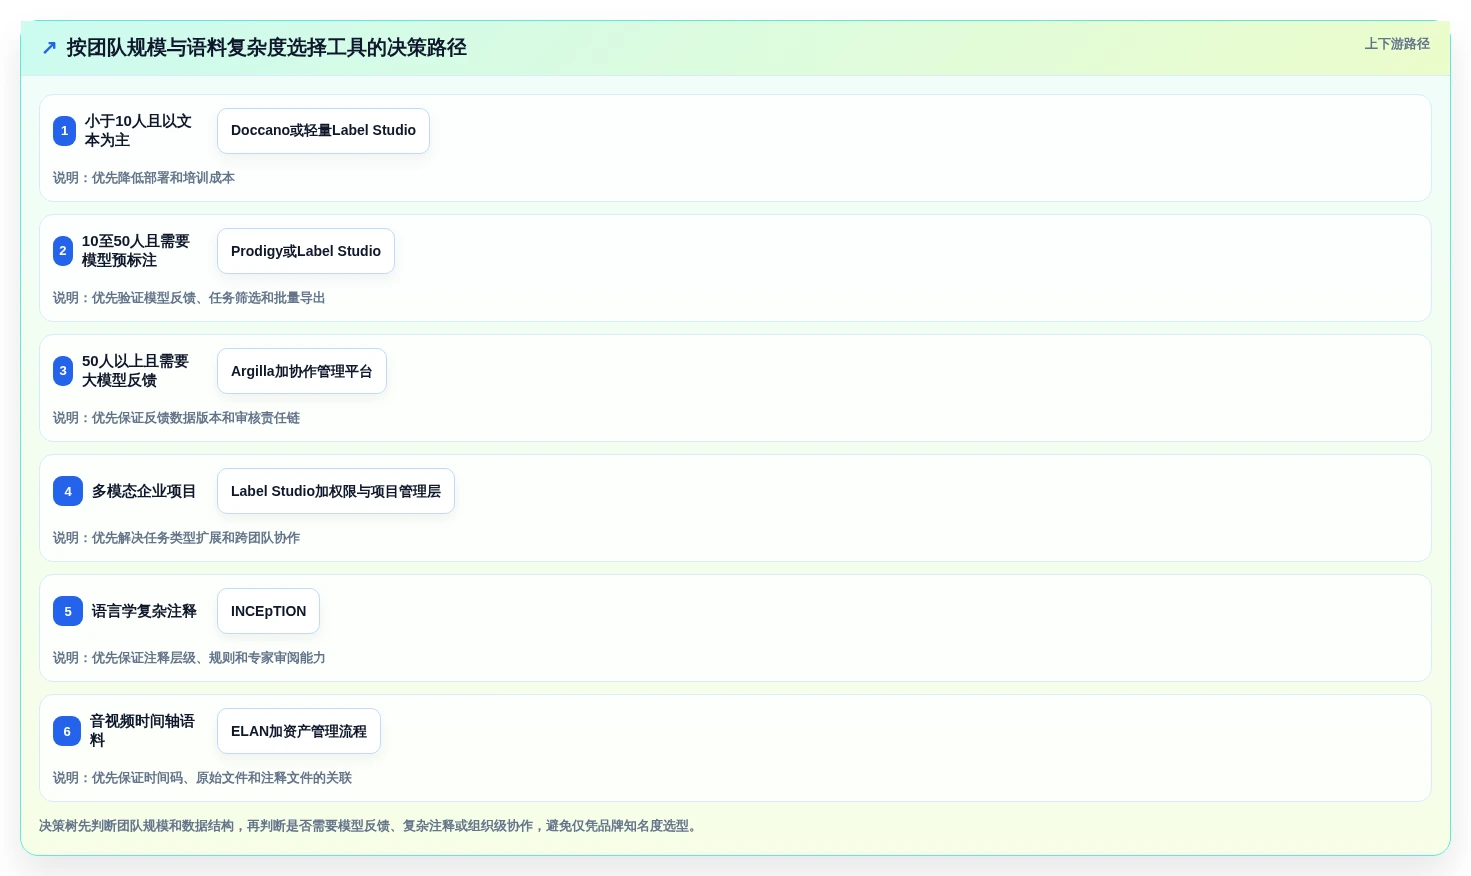1471x876 pixels.
Task: Click condition text 10至50人且需要模型预标注
Action: [x=136, y=251]
